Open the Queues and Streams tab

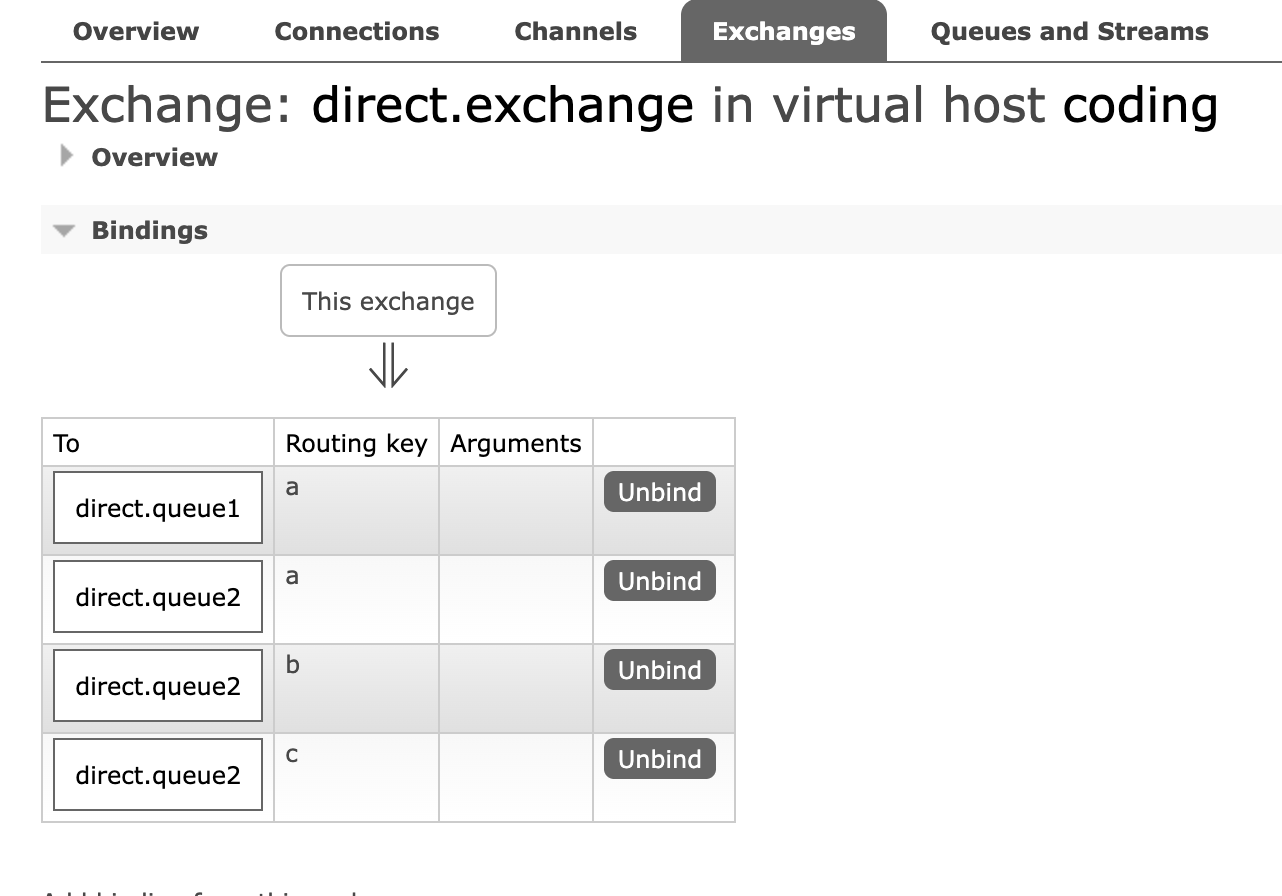pyautogui.click(x=1069, y=32)
